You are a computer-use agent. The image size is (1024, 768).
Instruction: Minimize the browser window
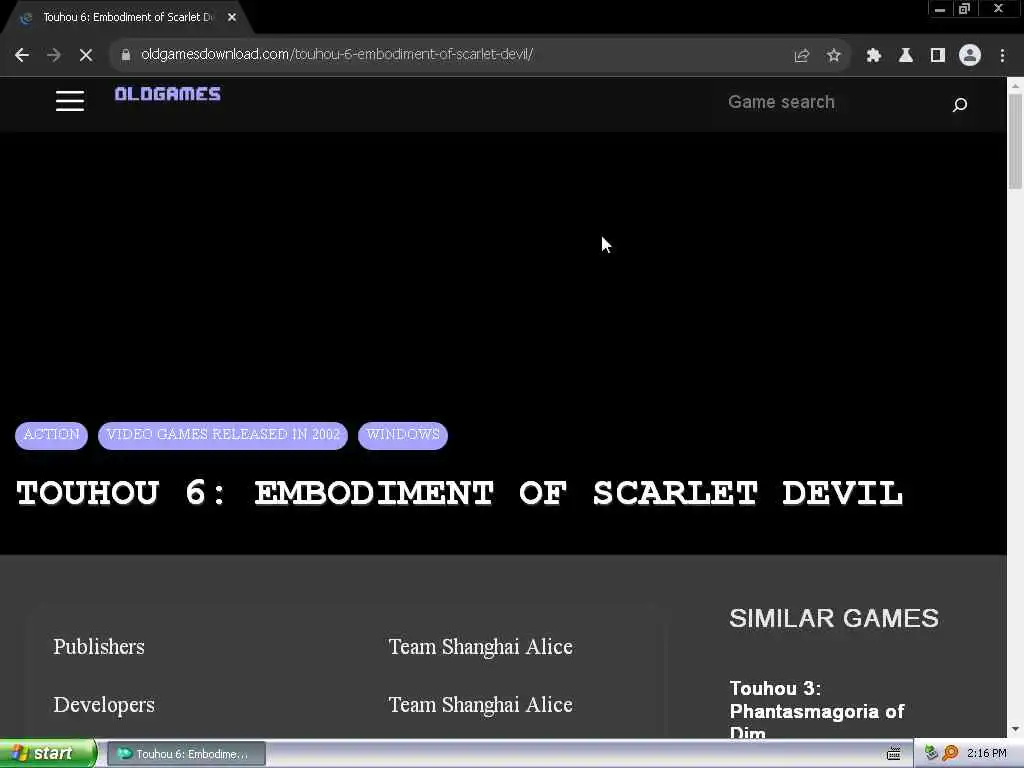(940, 9)
